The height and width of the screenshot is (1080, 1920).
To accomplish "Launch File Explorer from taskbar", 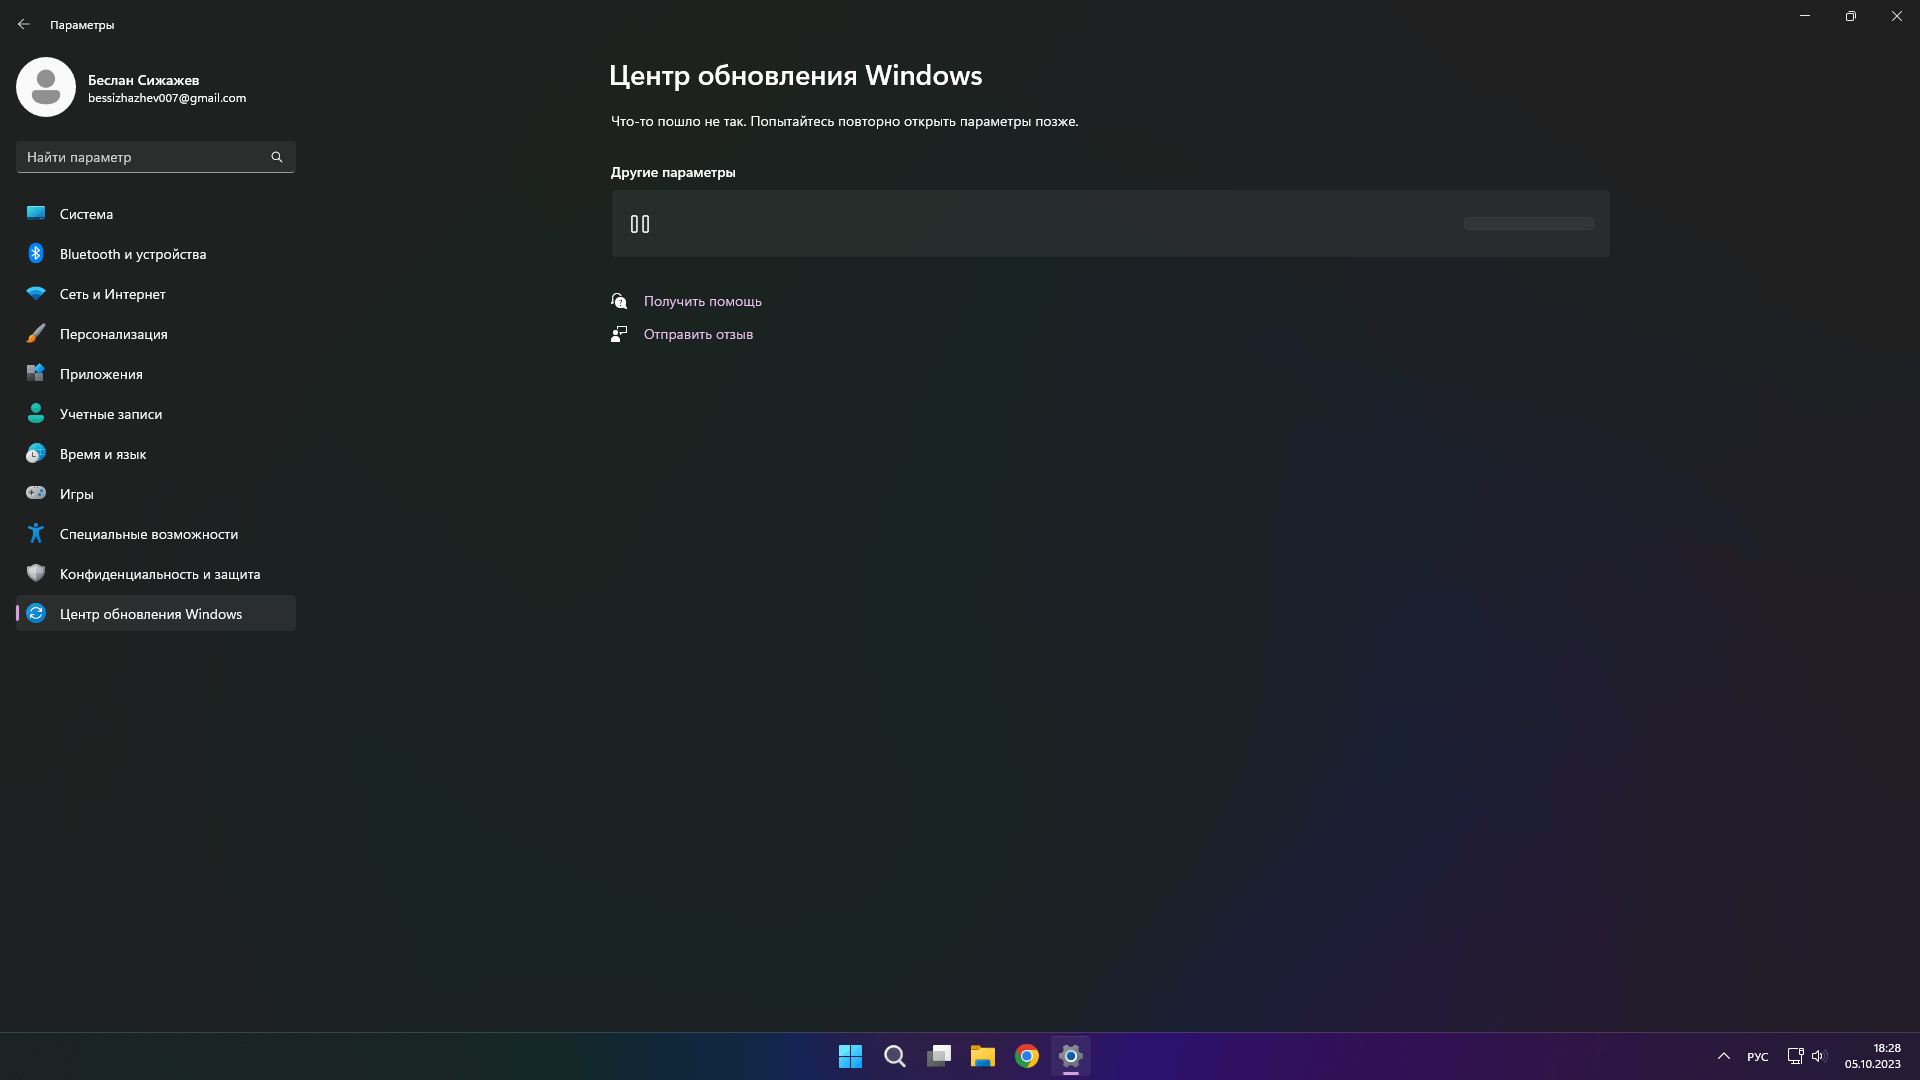I will tap(982, 1056).
